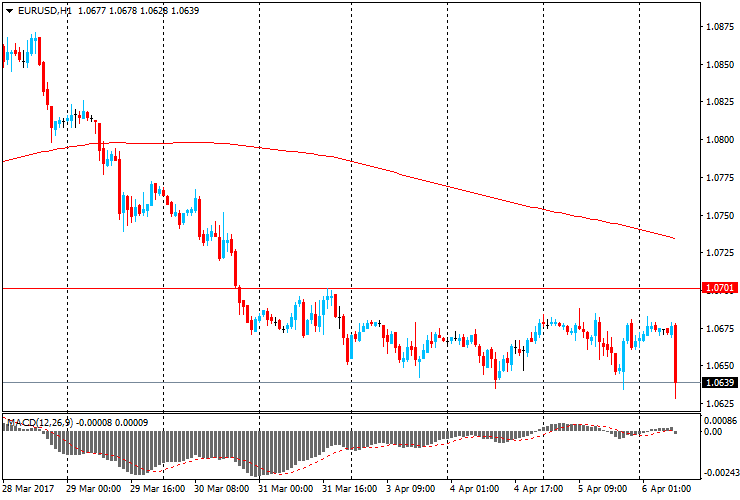Click the 1.0675 price scale value

point(720,329)
